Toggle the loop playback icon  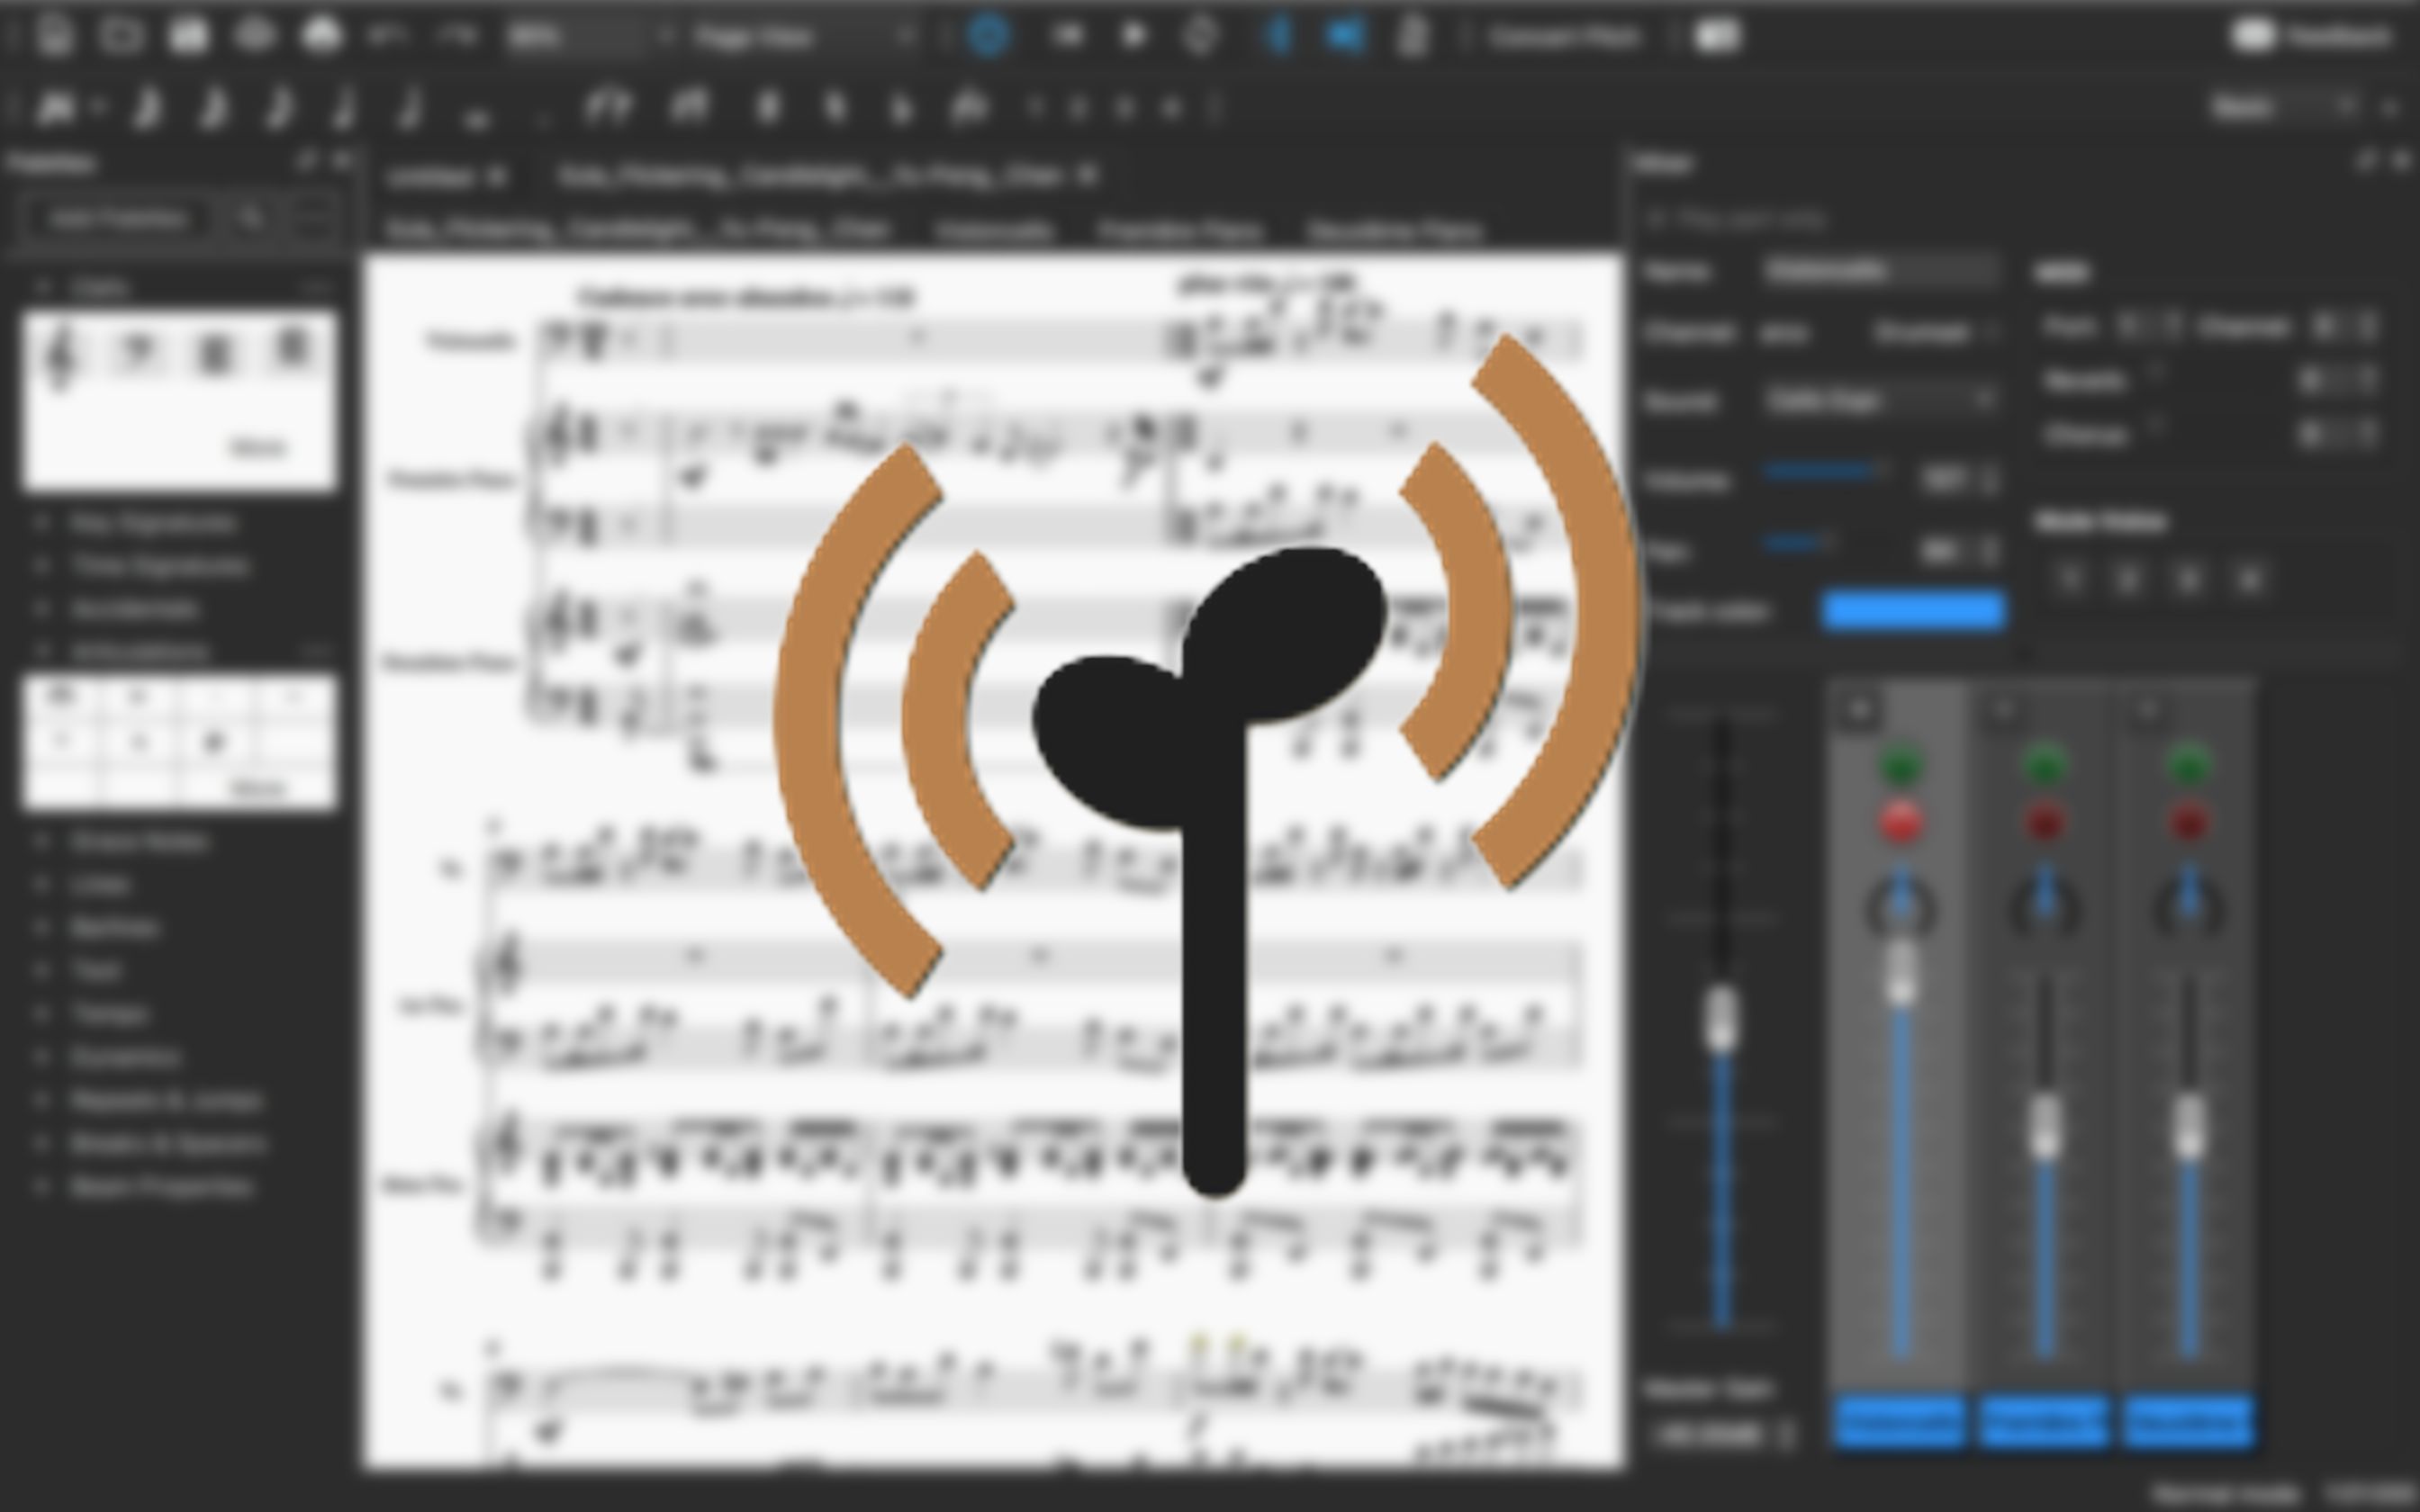click(1200, 36)
